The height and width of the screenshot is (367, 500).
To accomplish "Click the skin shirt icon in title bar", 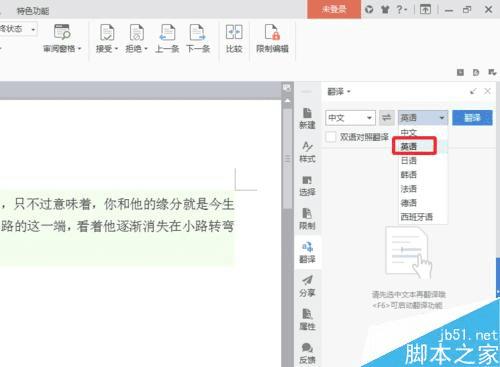I will click(385, 9).
